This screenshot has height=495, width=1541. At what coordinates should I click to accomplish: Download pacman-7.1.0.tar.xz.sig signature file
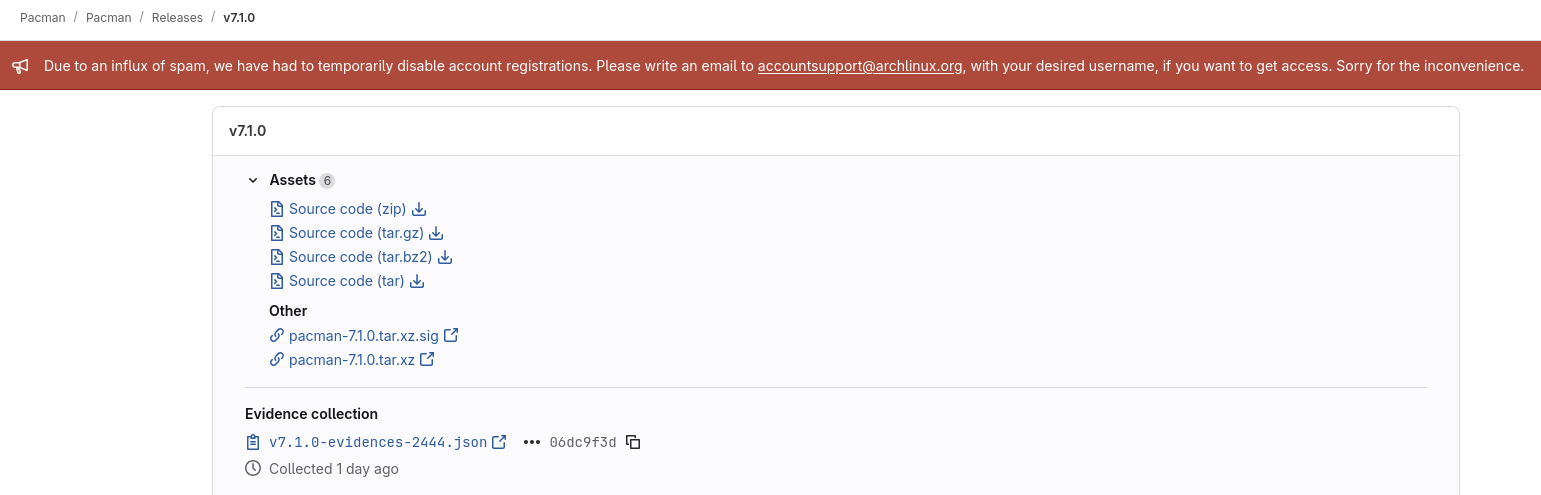[363, 335]
